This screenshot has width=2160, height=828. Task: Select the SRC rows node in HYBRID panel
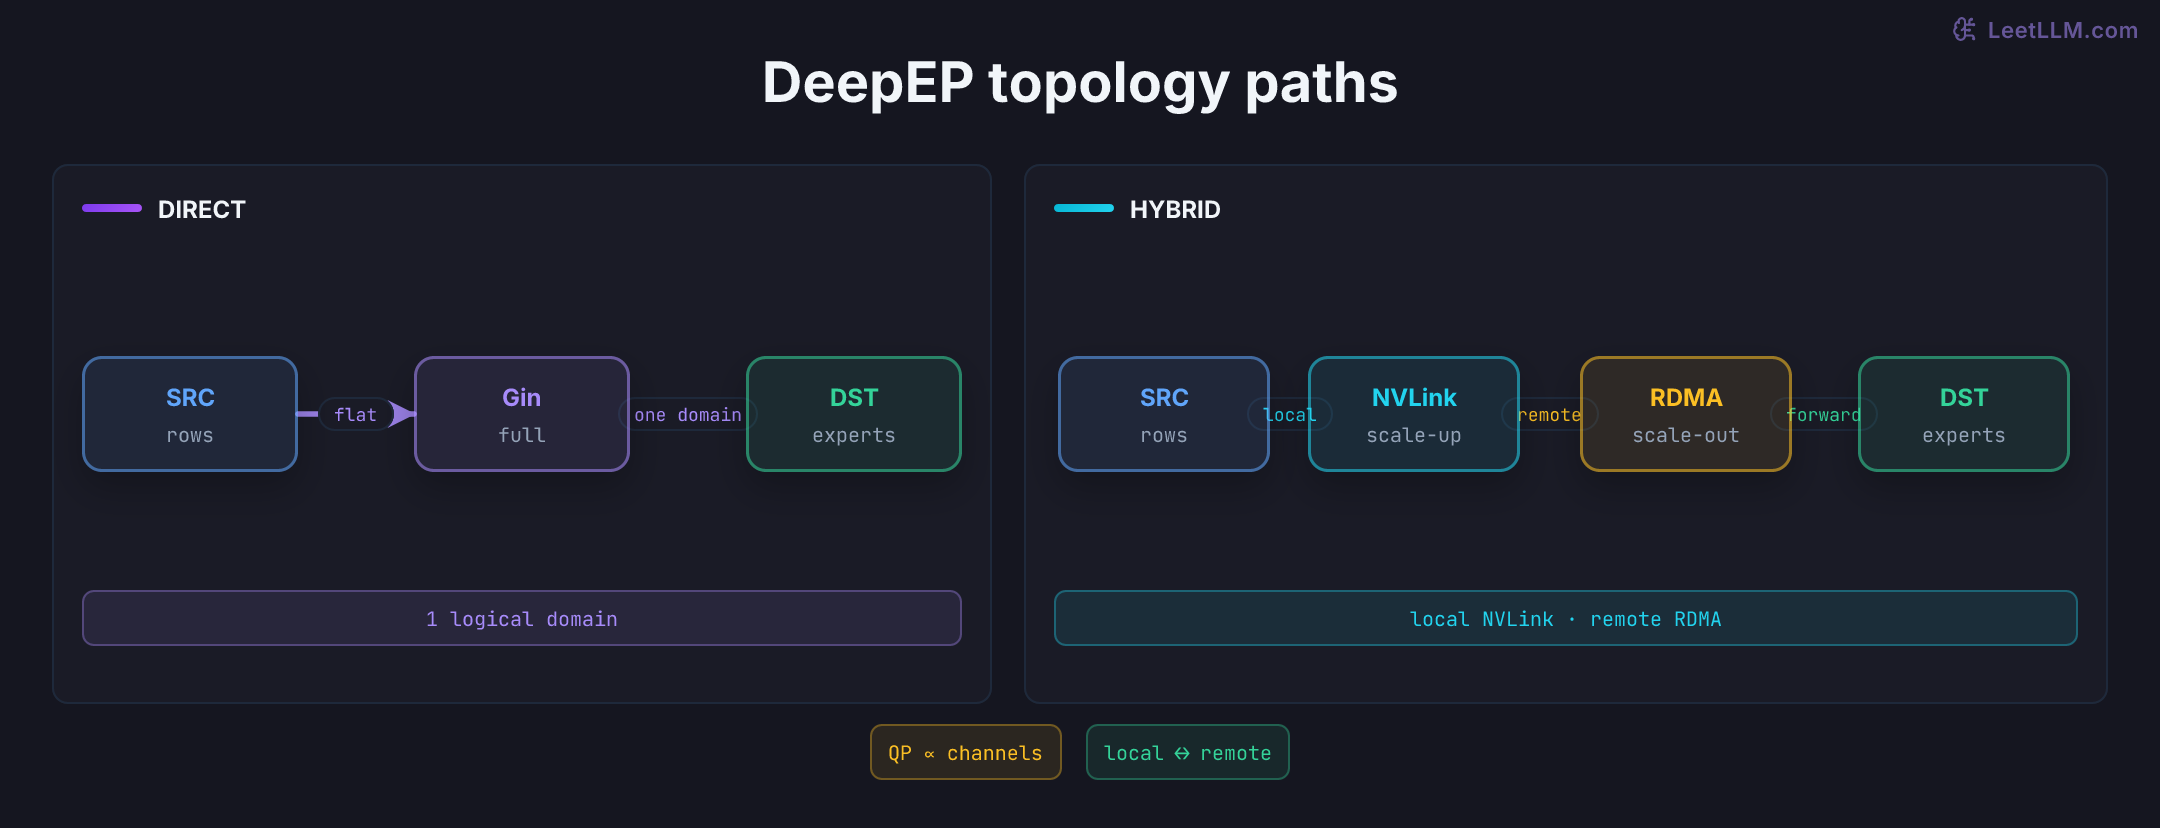click(1164, 414)
